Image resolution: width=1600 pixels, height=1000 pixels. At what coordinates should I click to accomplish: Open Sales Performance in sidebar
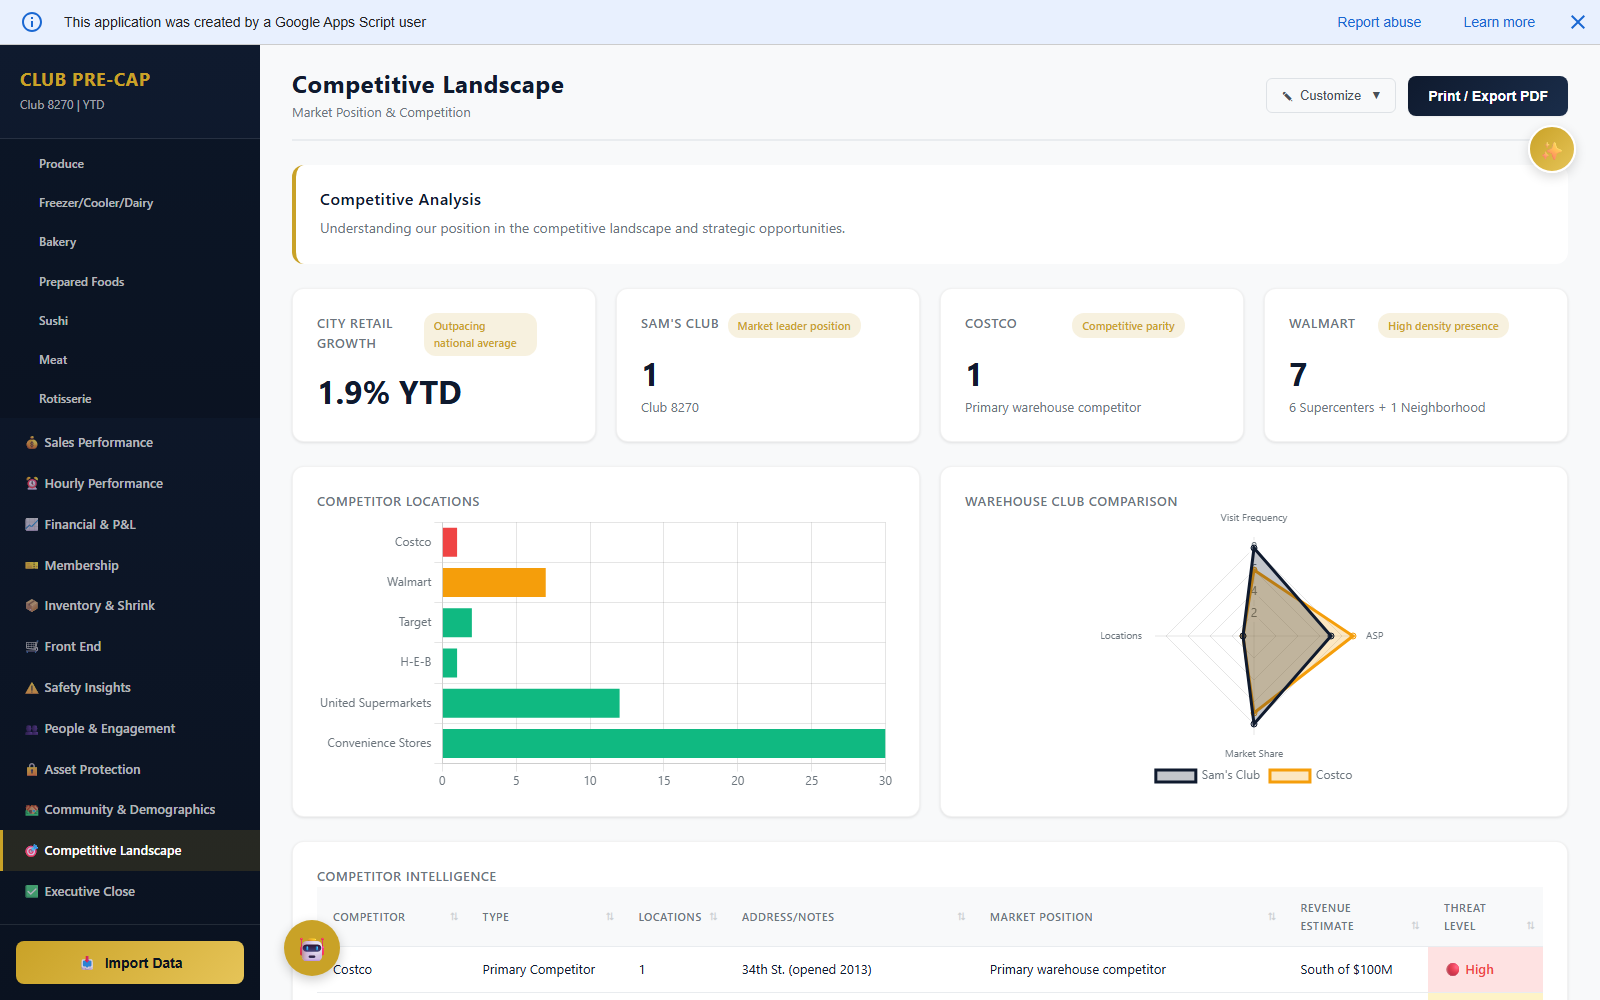coord(98,442)
